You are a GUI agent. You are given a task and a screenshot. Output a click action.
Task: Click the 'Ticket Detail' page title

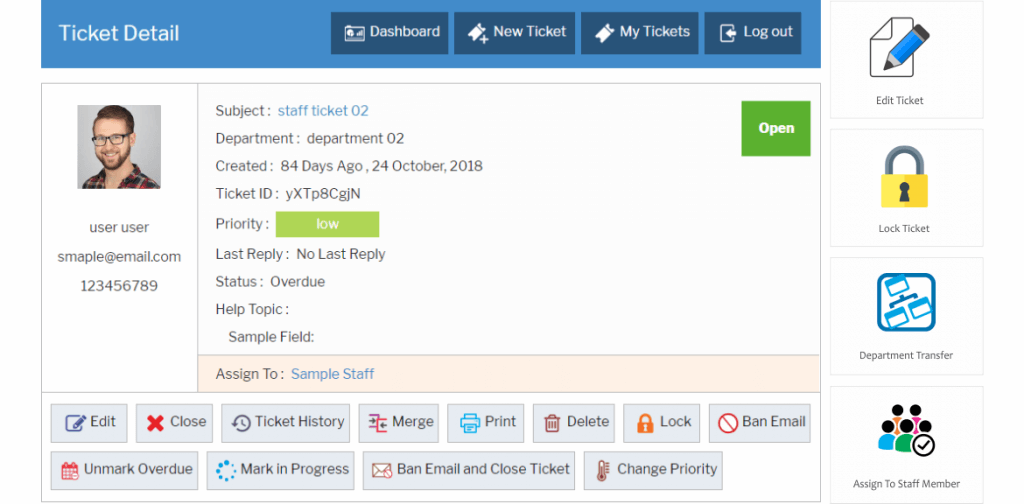119,34
